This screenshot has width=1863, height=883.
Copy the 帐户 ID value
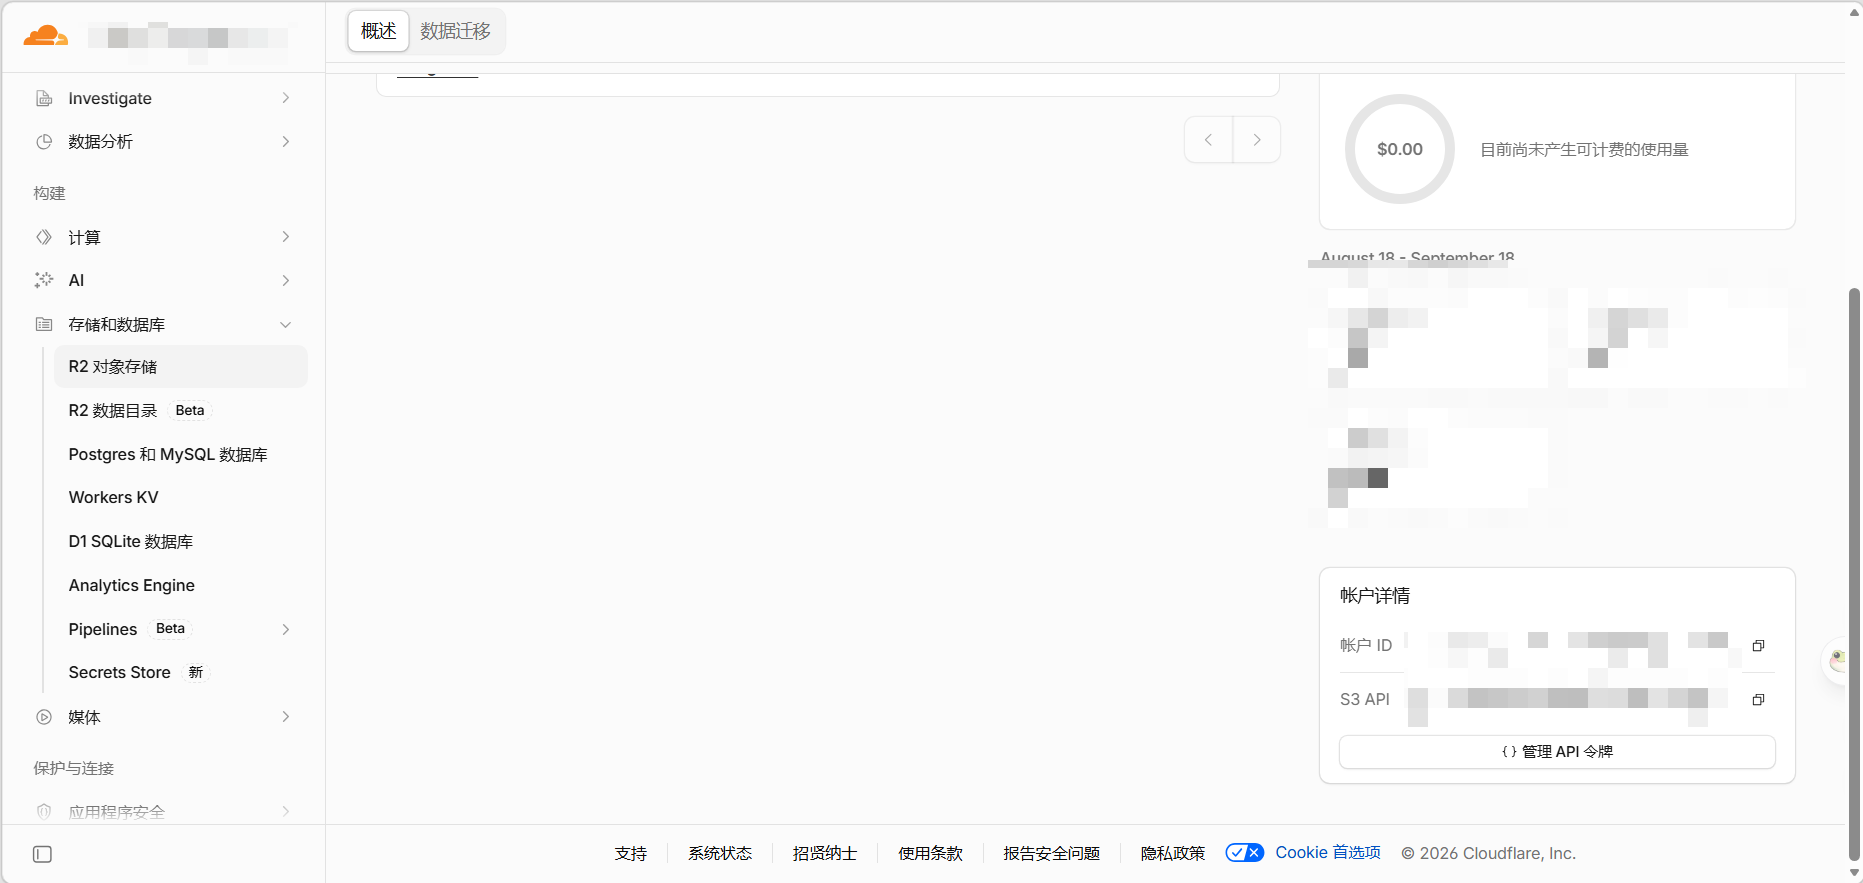(1758, 646)
